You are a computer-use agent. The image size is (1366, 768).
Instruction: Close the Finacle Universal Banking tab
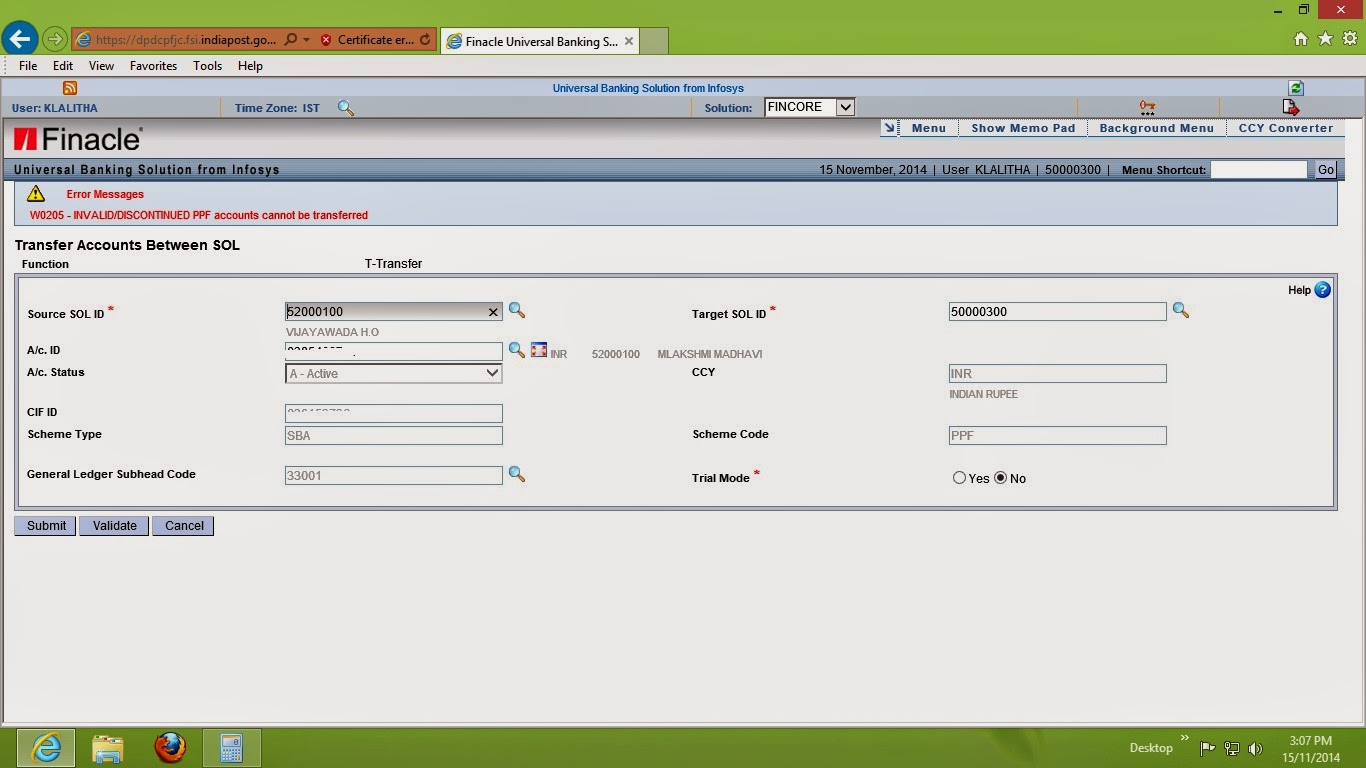click(x=629, y=41)
